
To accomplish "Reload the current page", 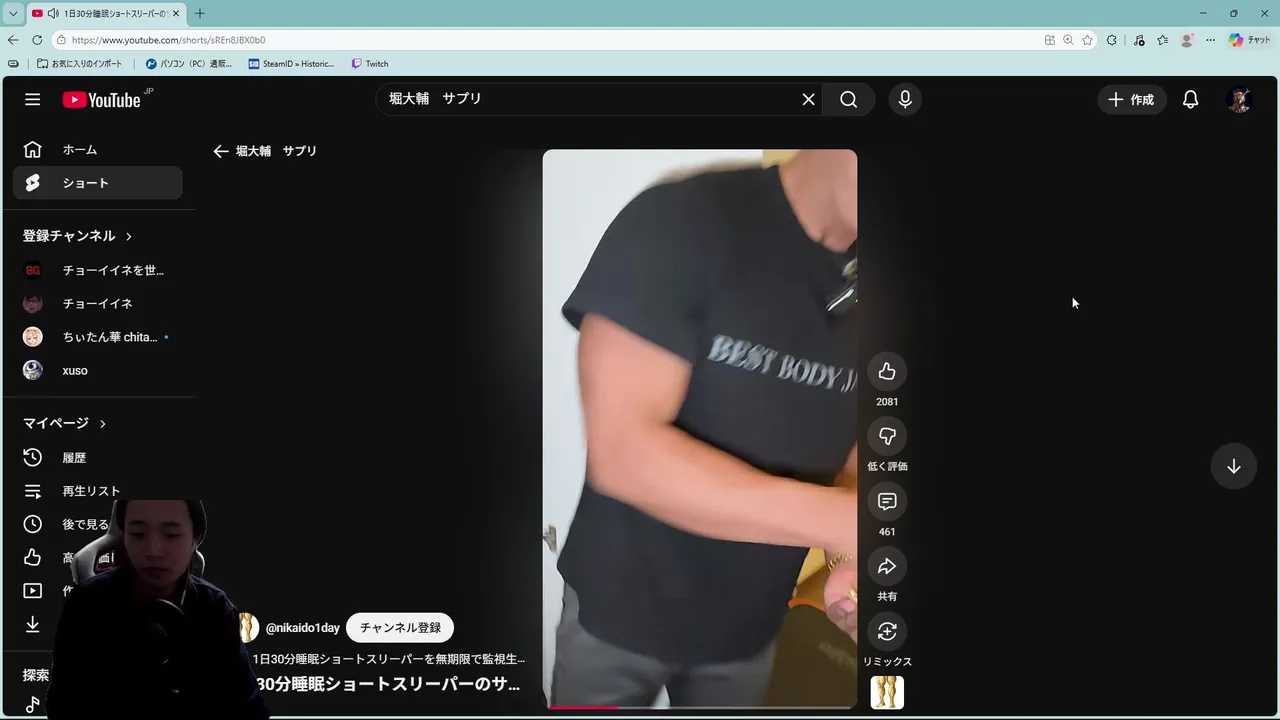I will point(37,40).
